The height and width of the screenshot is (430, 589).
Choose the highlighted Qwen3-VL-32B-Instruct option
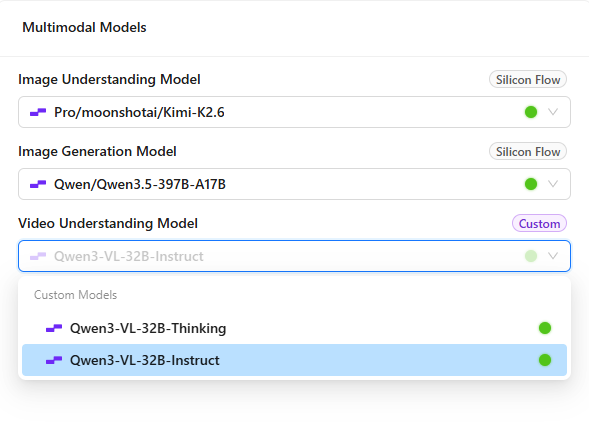click(x=294, y=360)
